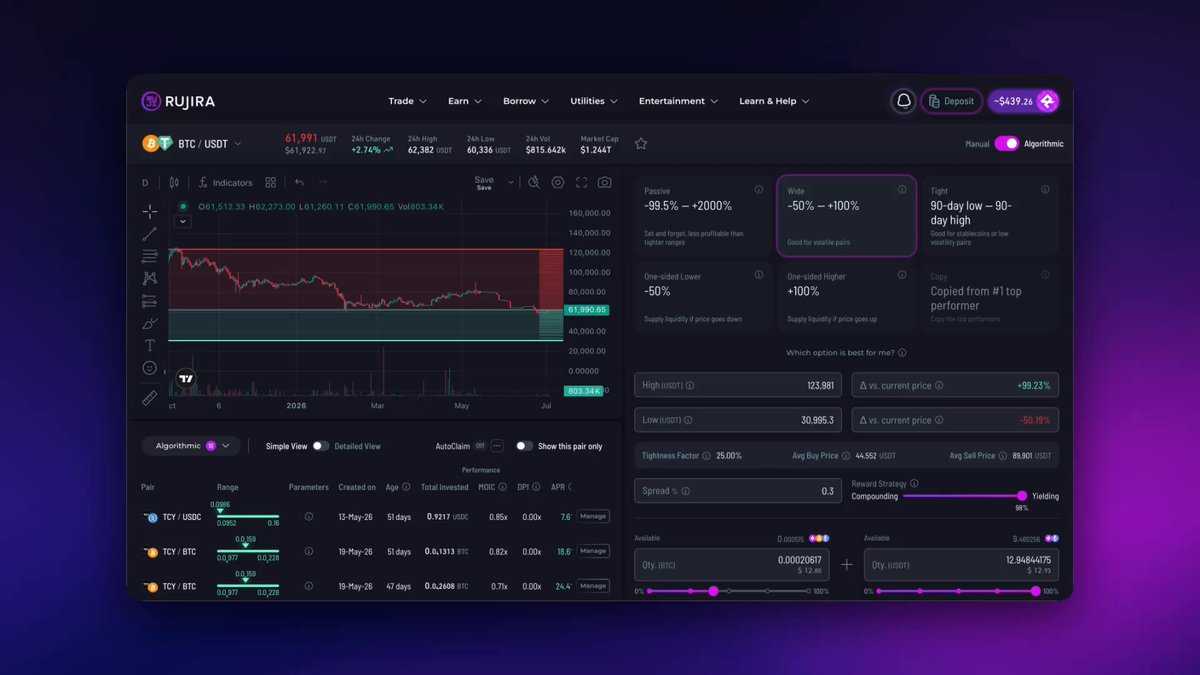Open the Earn menu
The width and height of the screenshot is (1200, 675).
click(465, 101)
